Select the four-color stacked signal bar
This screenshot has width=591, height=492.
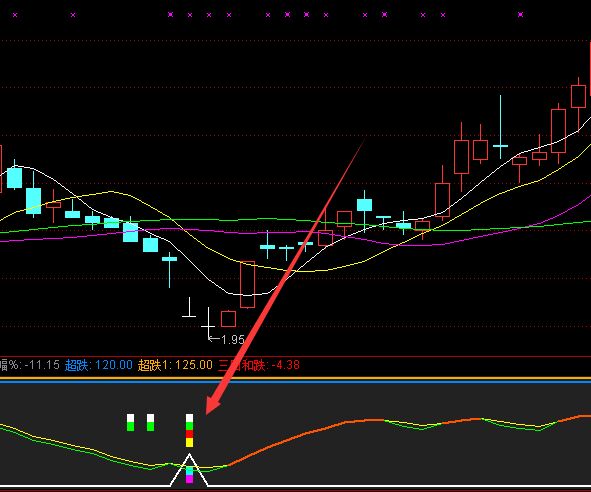pyautogui.click(x=189, y=430)
